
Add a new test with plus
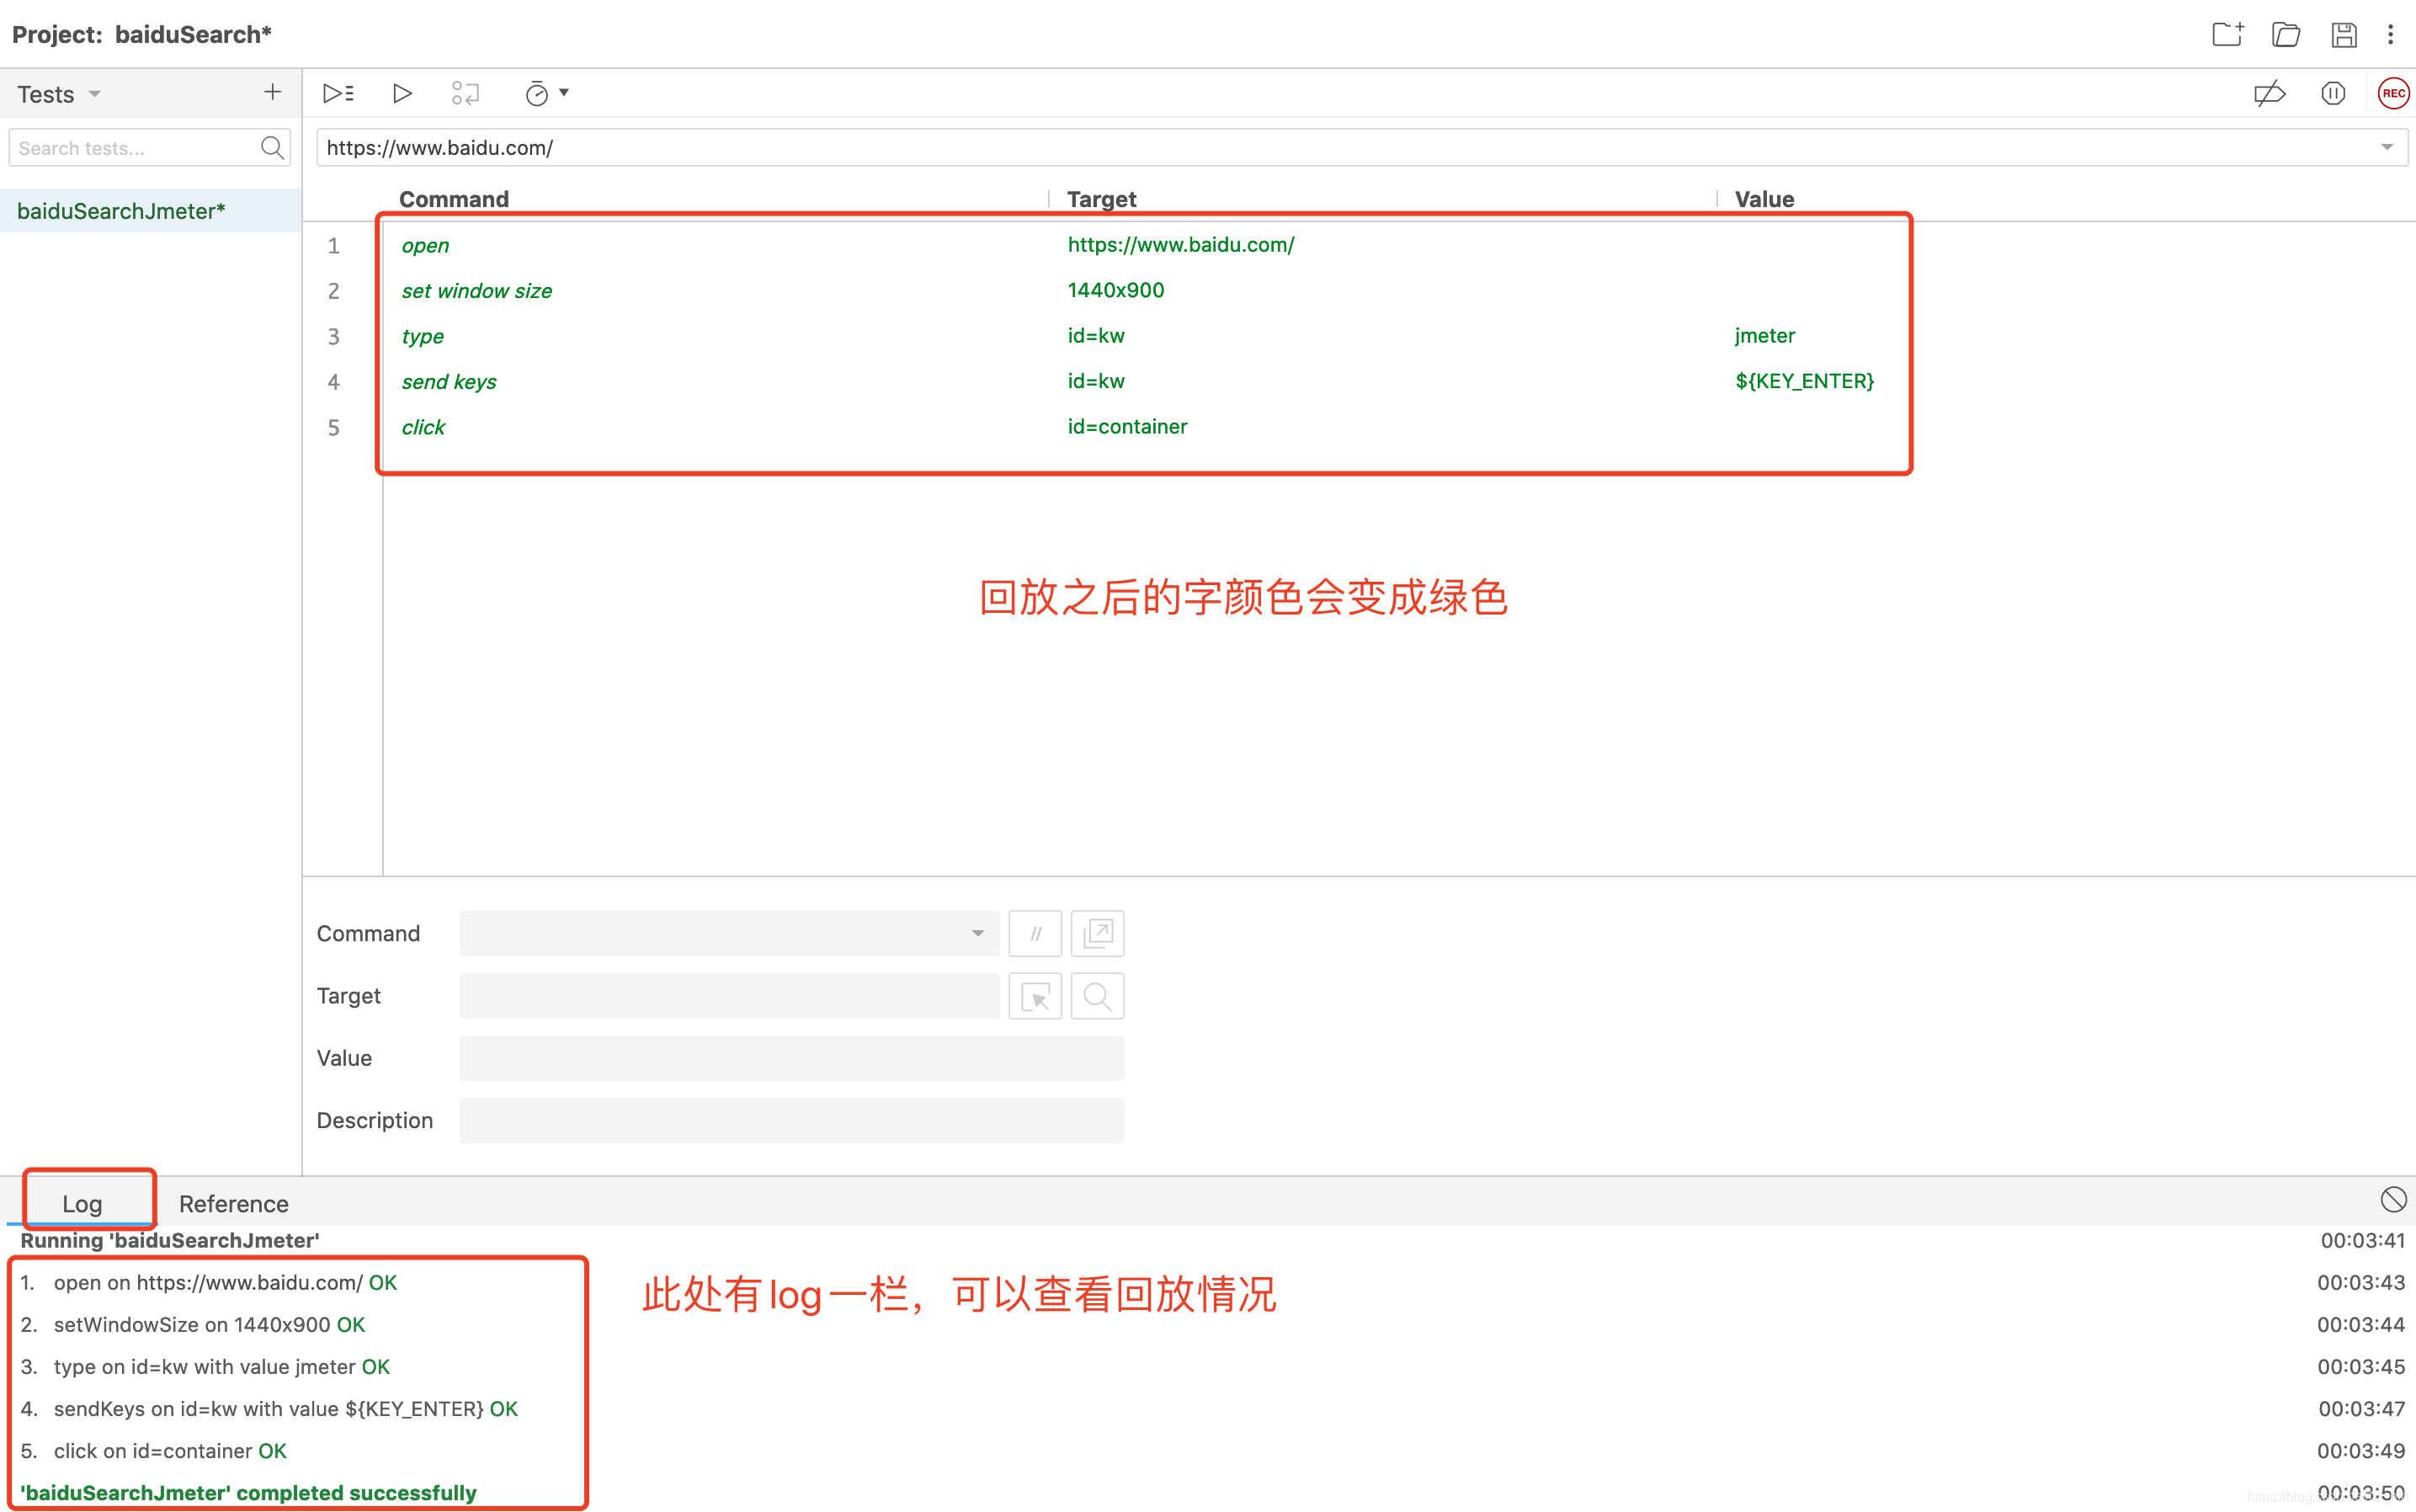click(x=272, y=93)
